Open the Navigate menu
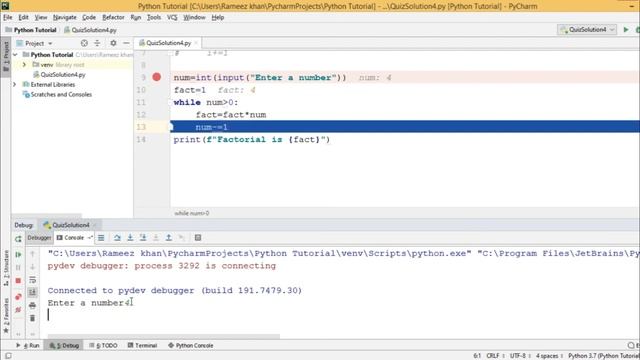This screenshot has height=360, width=640. pos(65,17)
